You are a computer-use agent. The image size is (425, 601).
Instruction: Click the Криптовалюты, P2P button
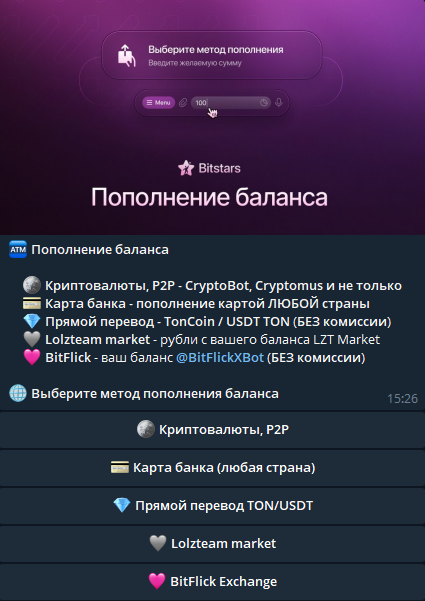pyautogui.click(x=212, y=430)
